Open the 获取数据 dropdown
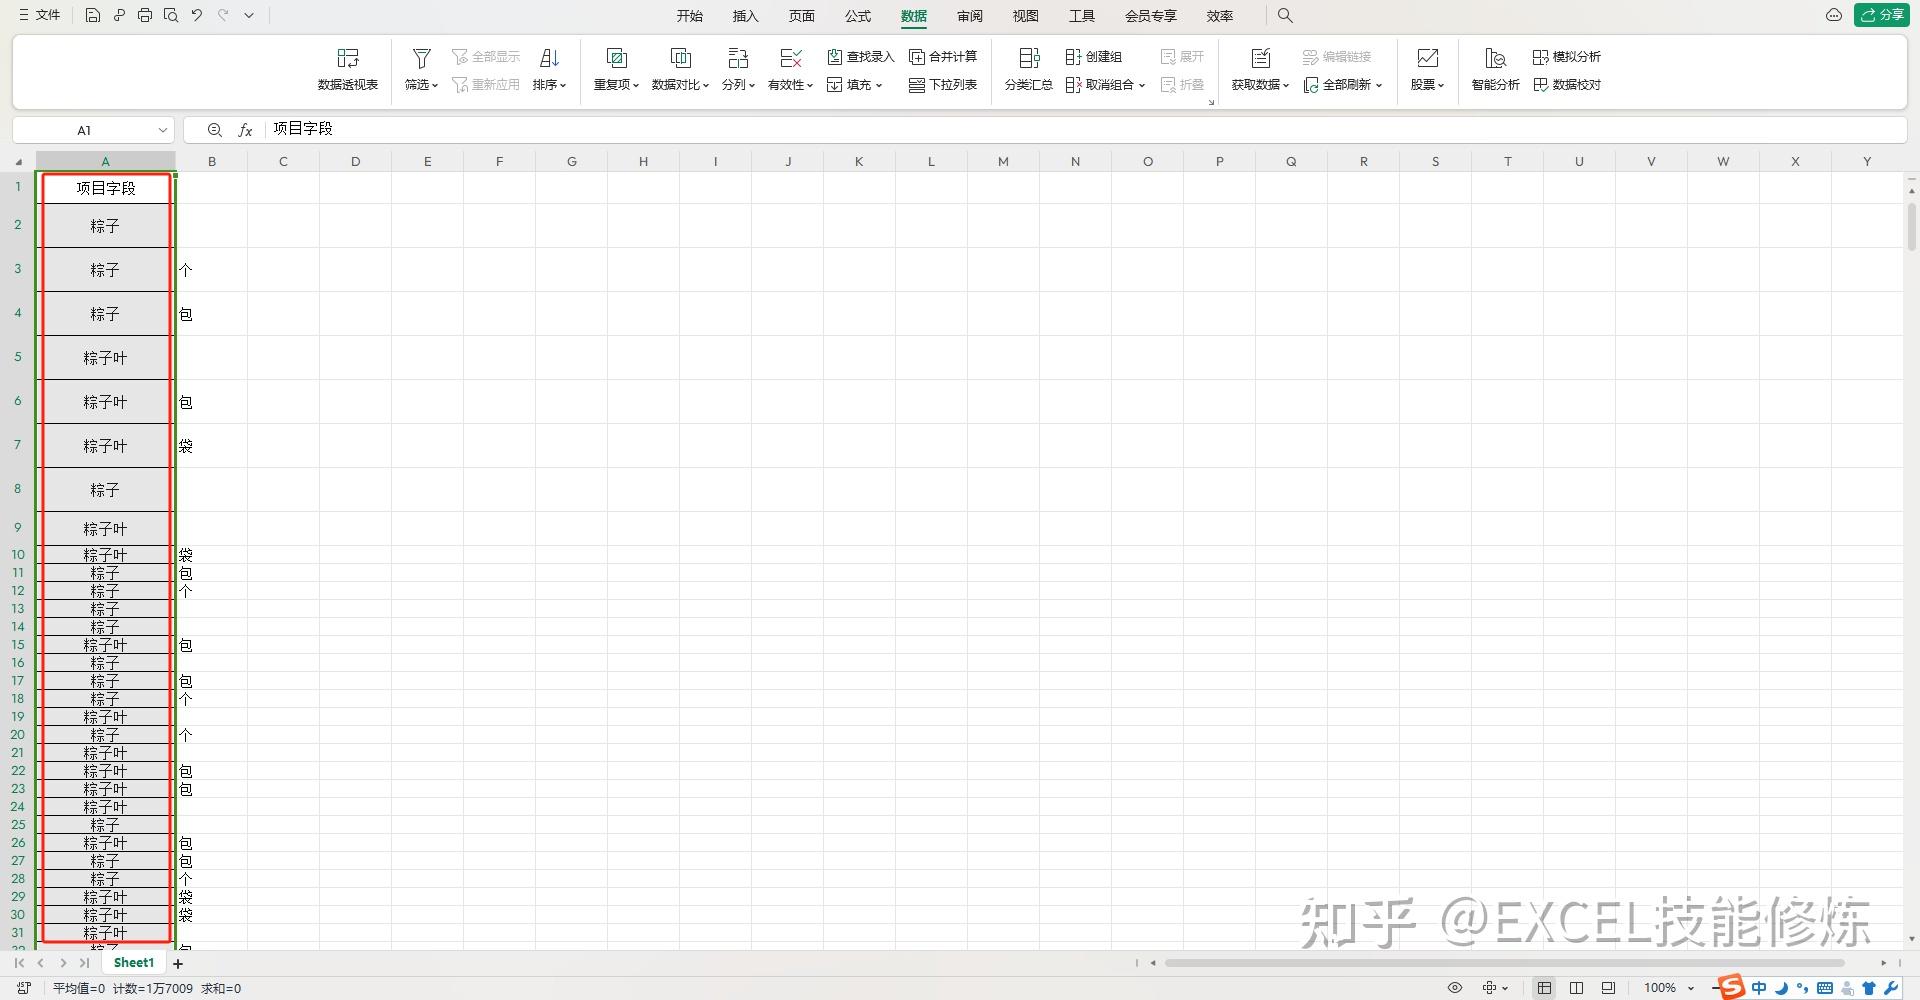Viewport: 1920px width, 1000px height. [1260, 69]
